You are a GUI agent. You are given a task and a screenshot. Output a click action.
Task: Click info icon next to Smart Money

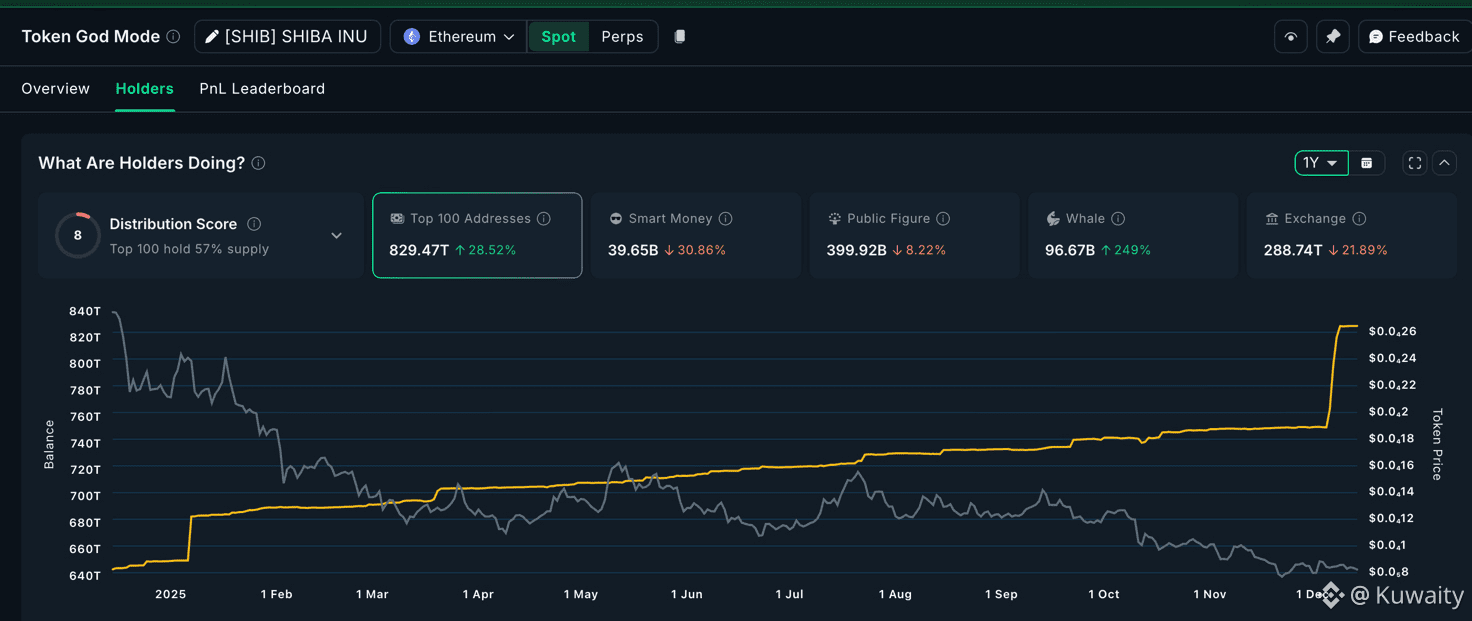pyautogui.click(x=726, y=219)
